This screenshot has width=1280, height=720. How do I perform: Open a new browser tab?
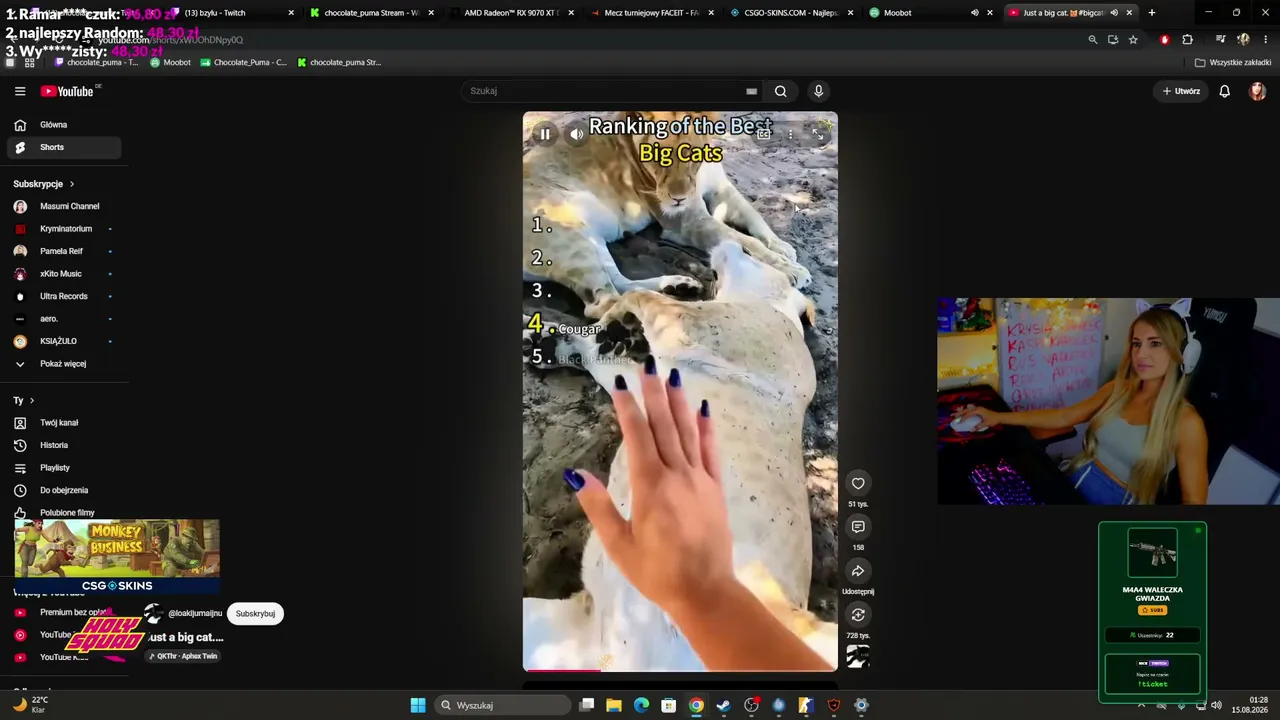(1151, 13)
